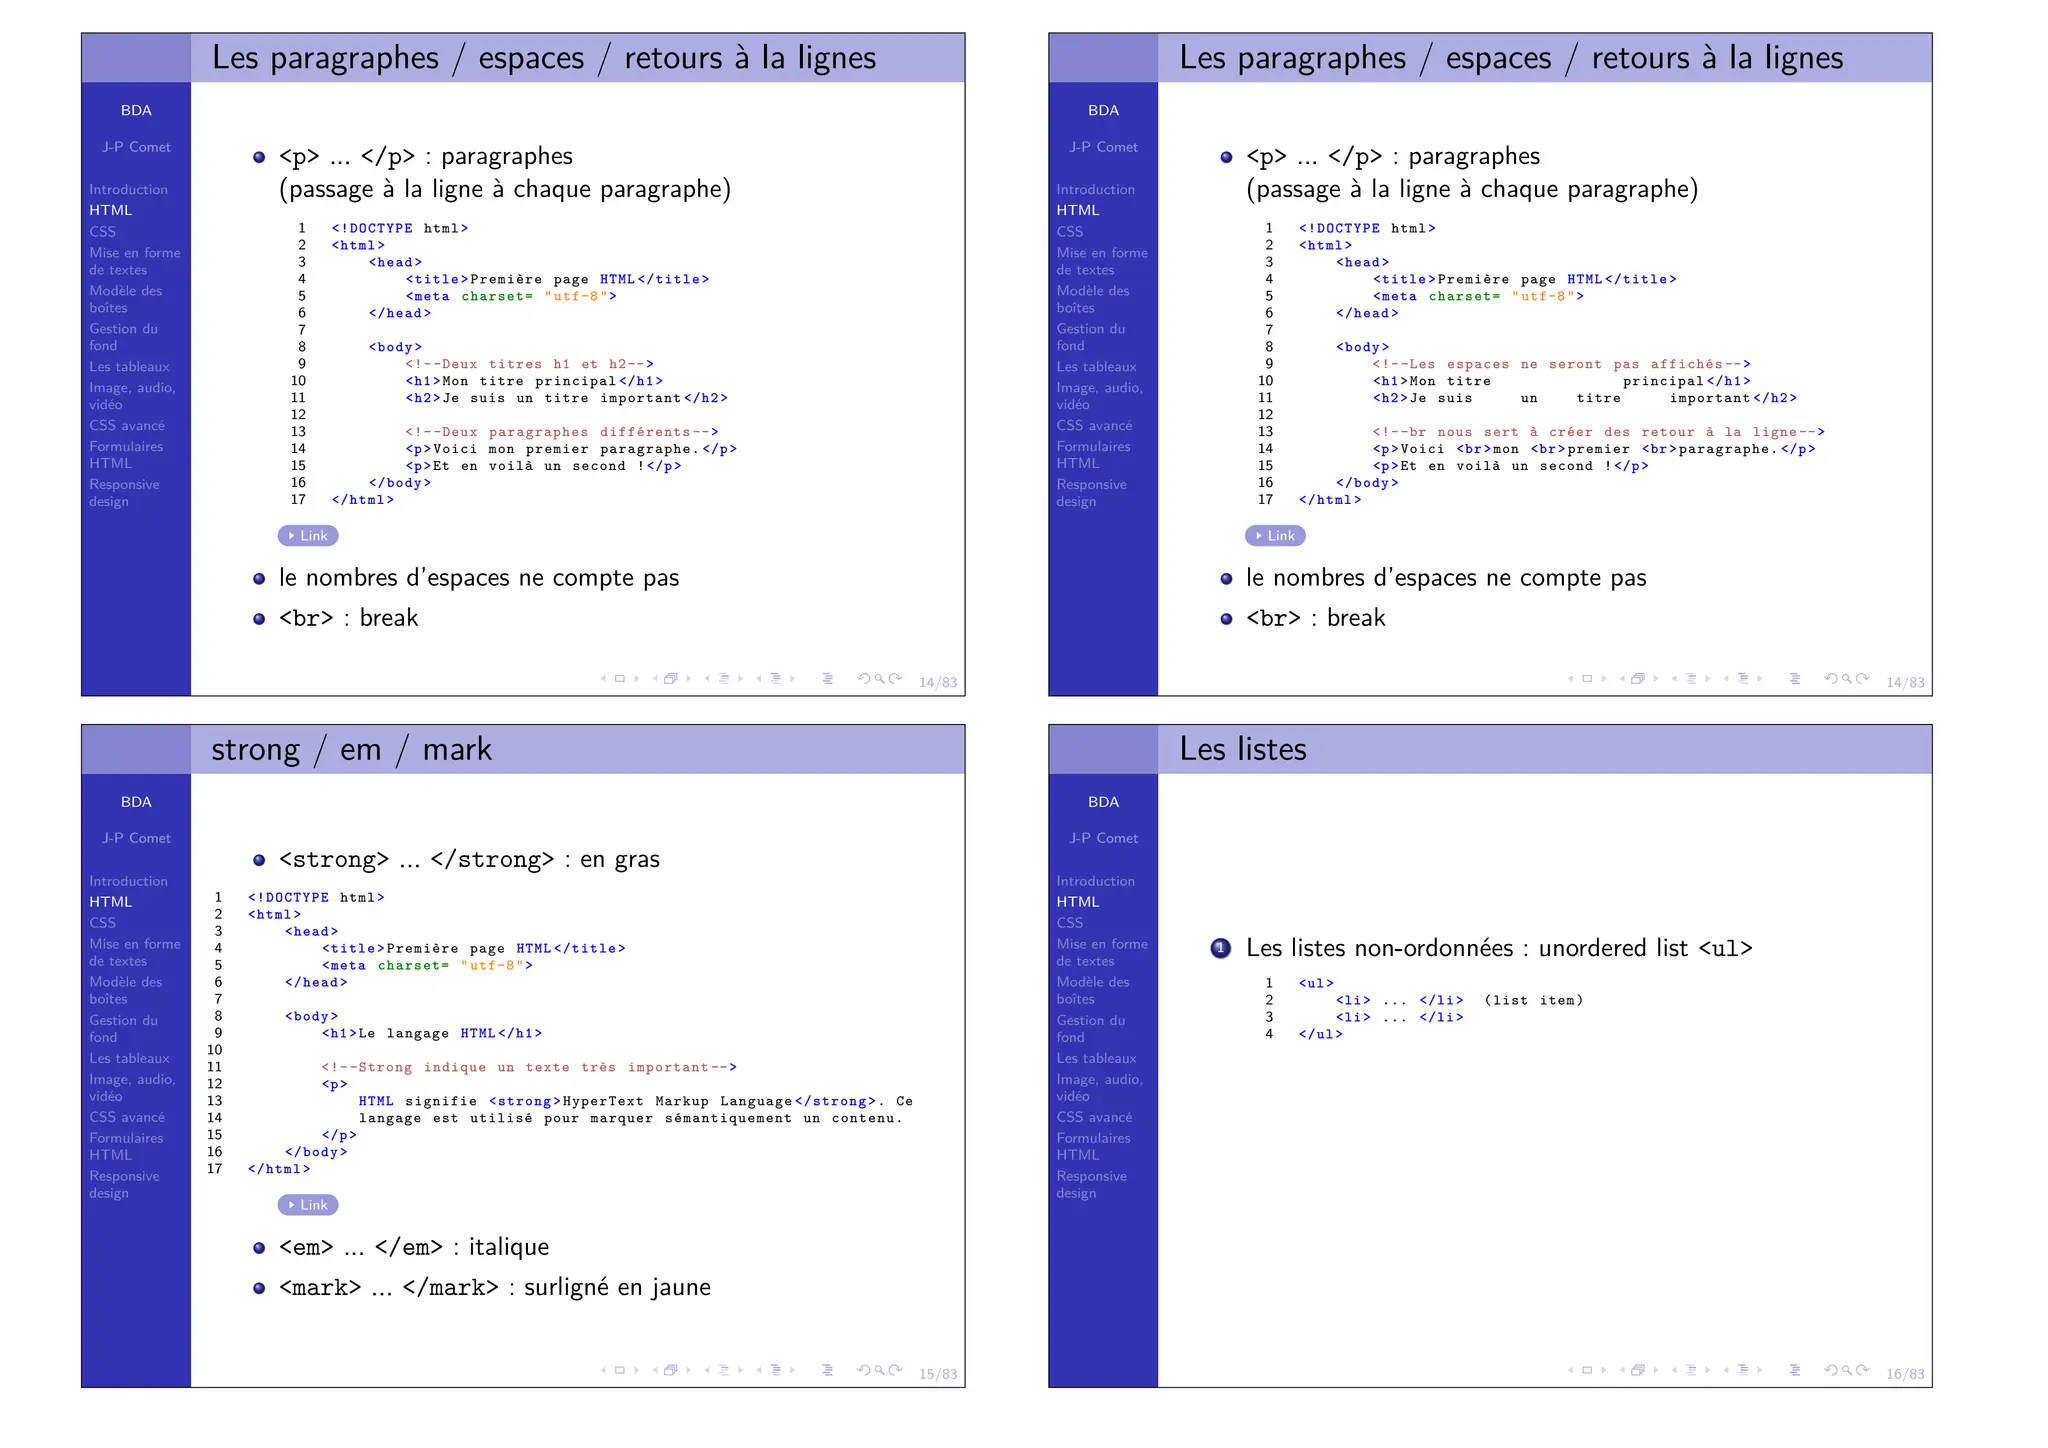
Task: Click the BDA title in the top-right slide sidebar
Action: click(1103, 110)
